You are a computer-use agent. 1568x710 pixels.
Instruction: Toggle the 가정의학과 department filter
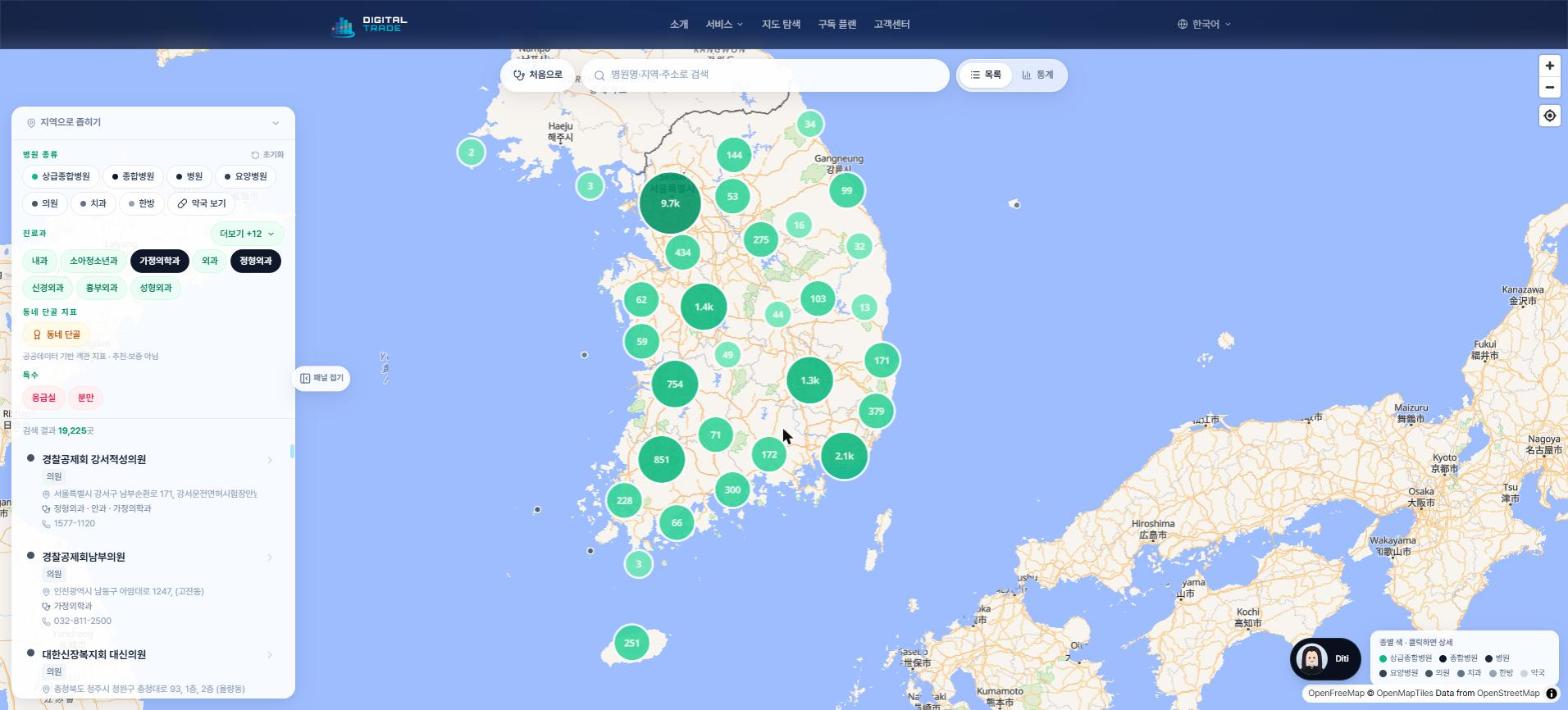(x=159, y=261)
